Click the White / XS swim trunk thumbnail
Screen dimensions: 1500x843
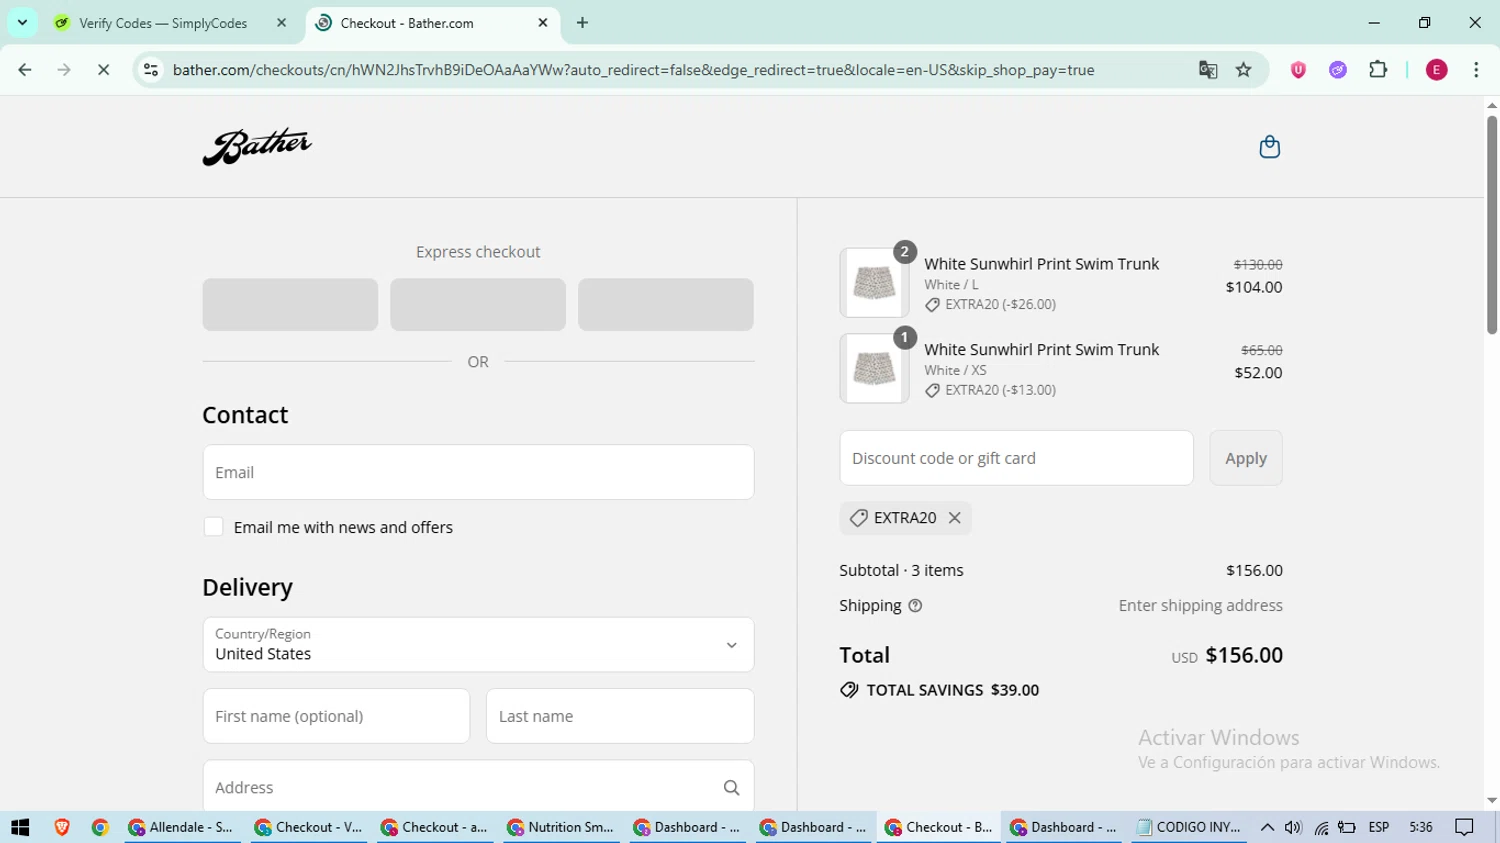click(x=874, y=369)
